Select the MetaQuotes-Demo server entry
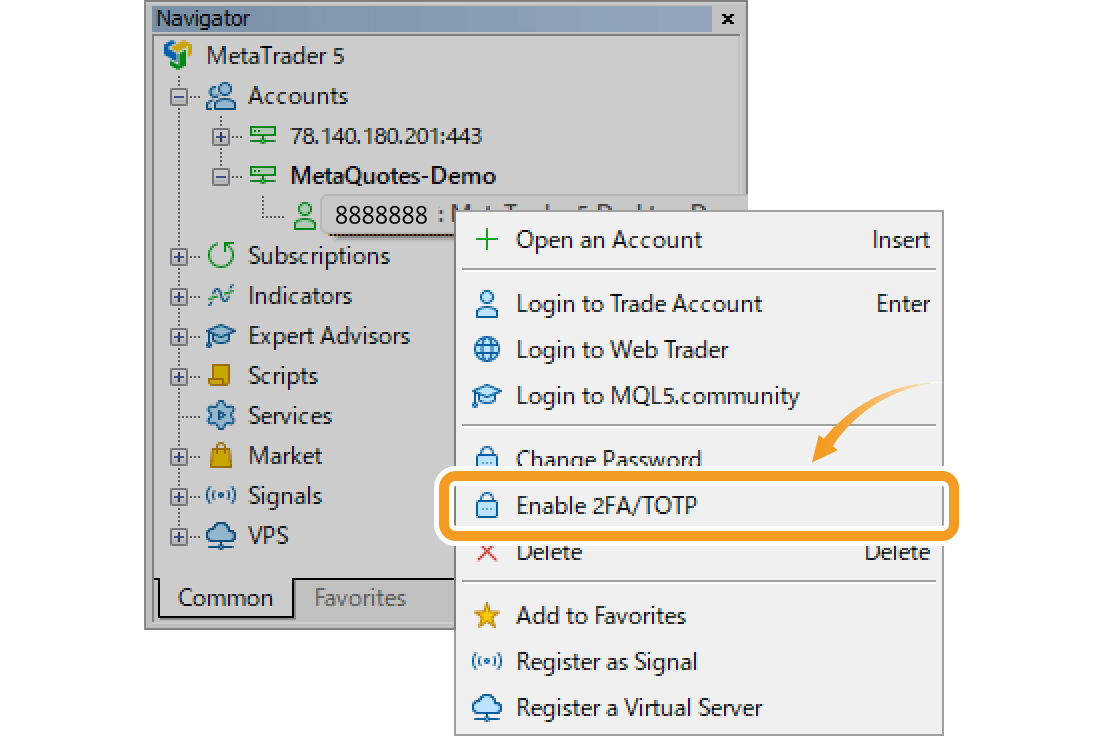The height and width of the screenshot is (736, 1100). coord(393,175)
